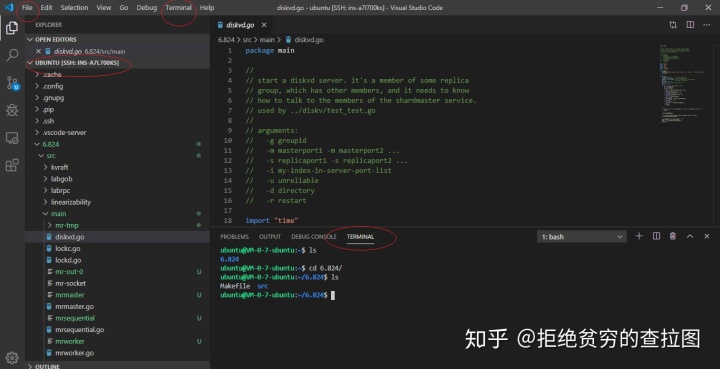
Task: Open lockc.go in the file tree
Action: click(x=118, y=248)
